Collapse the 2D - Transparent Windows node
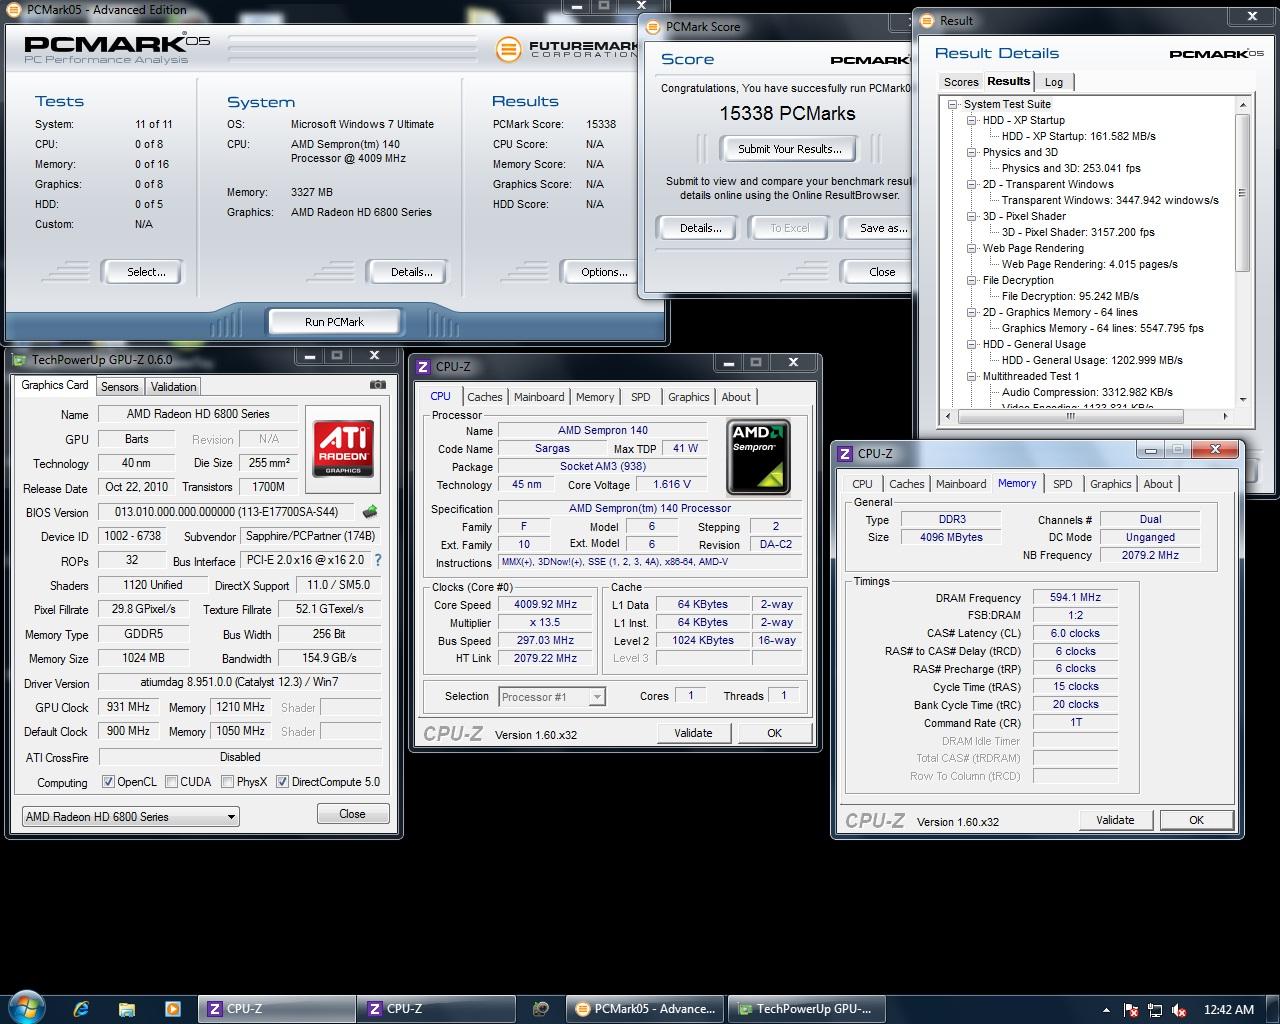 point(971,184)
